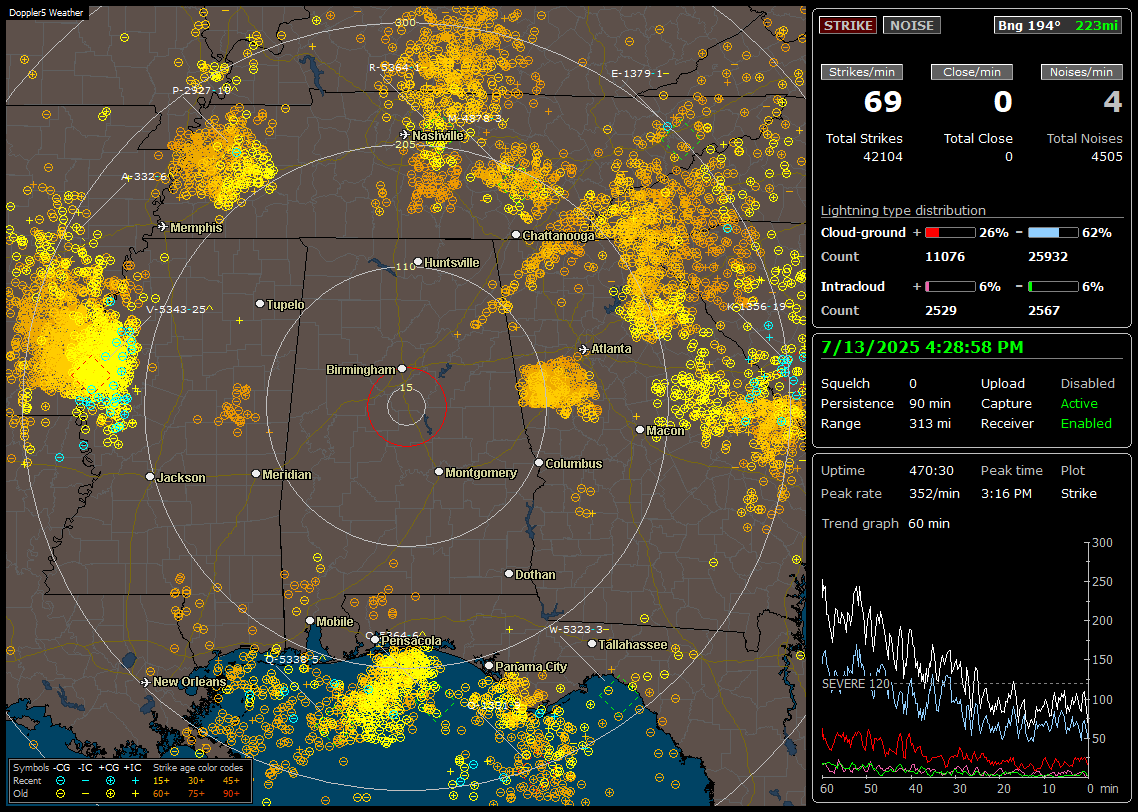Click the Nashville airport plane icon
Screen dimensions: 1138x812
pyautogui.click(x=405, y=135)
